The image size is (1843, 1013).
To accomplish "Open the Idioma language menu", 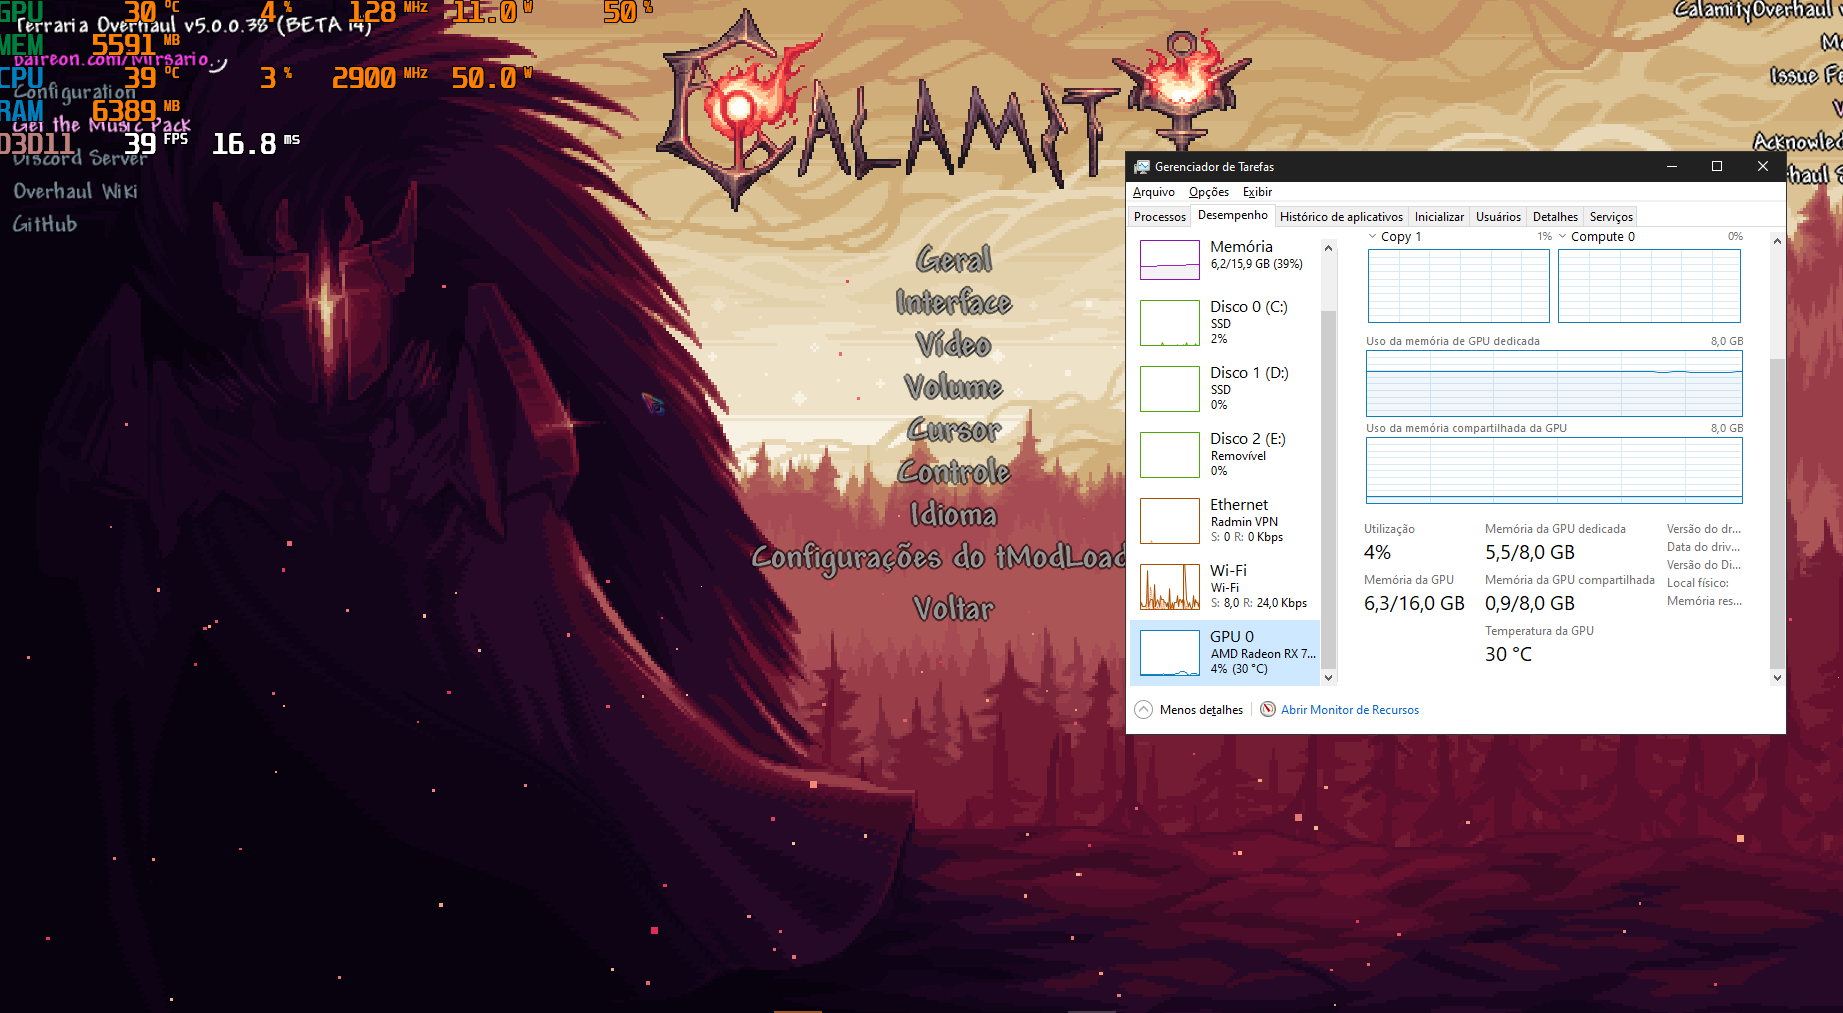I will pyautogui.click(x=954, y=515).
